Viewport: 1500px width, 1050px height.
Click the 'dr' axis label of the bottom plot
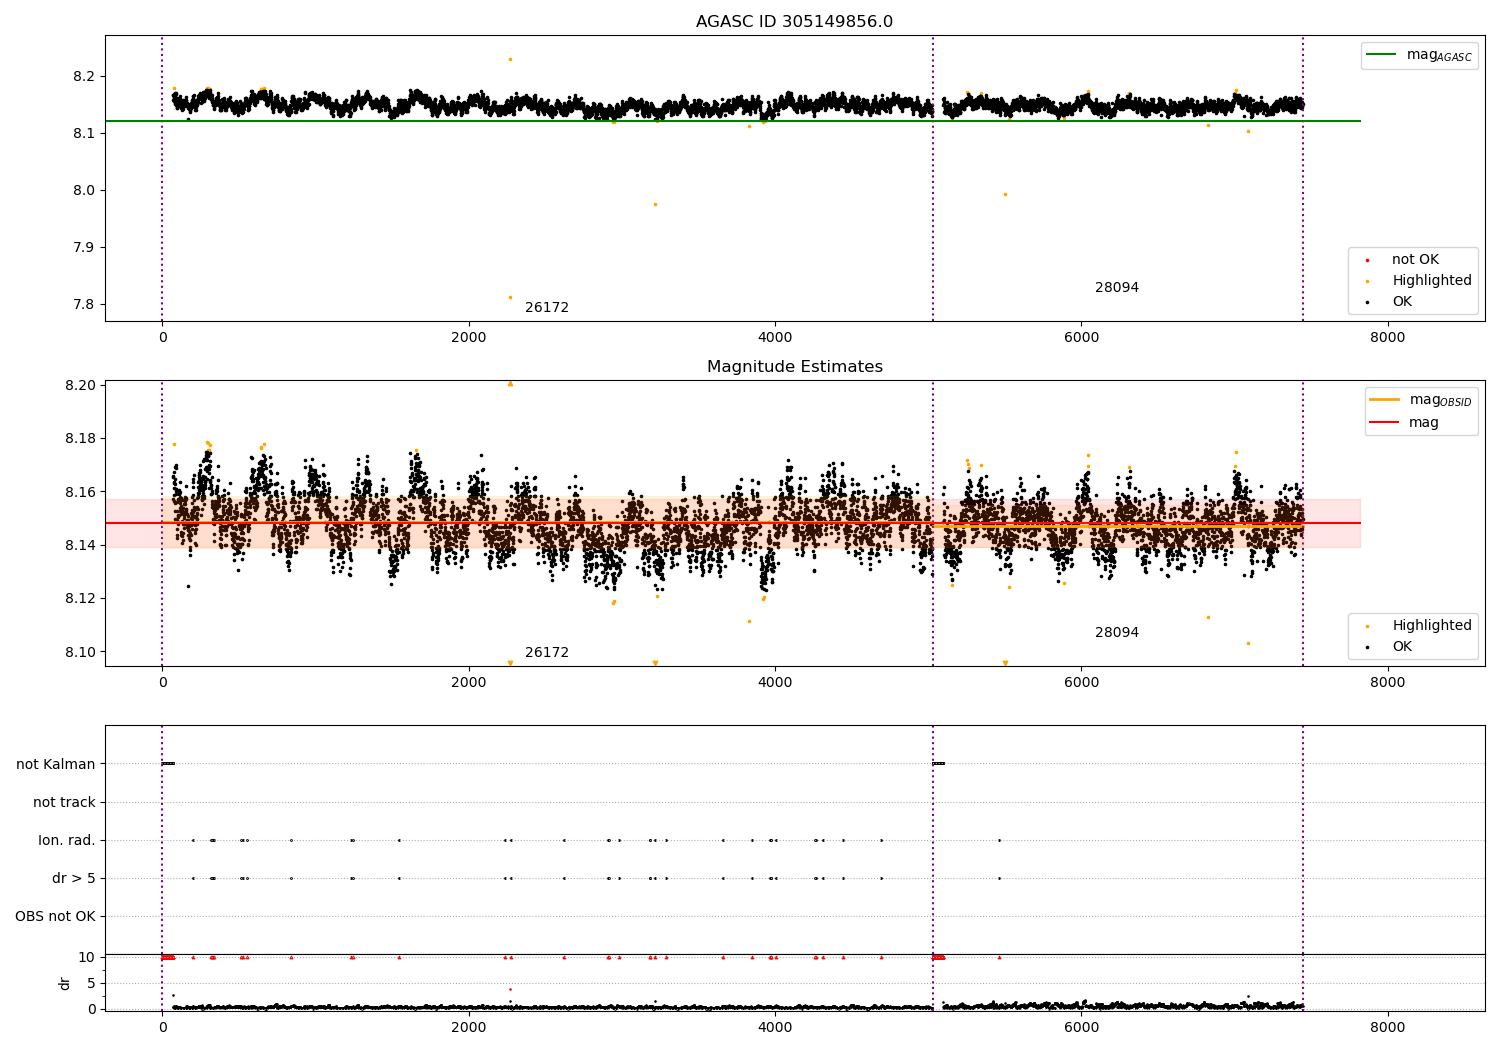click(x=65, y=983)
